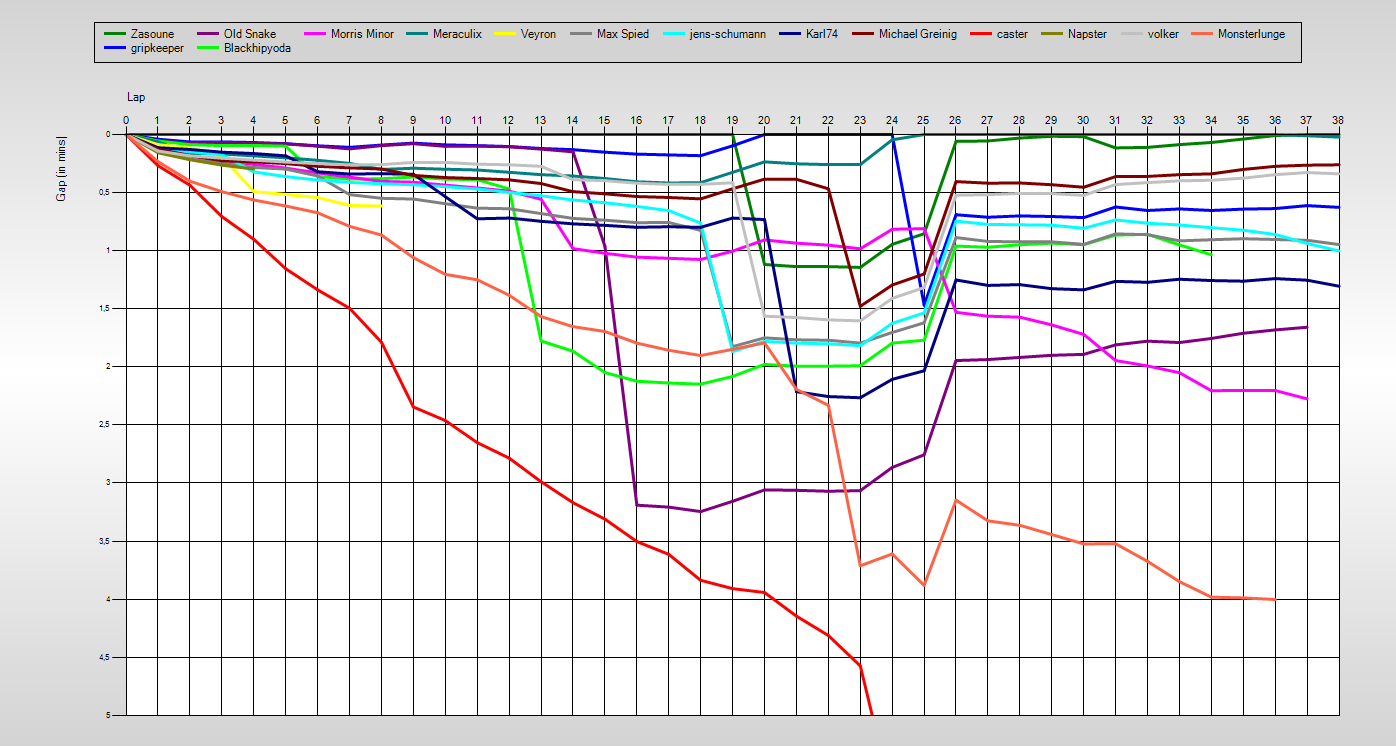Click lap number 36 on the Lap axis
Viewport: 1396px width, 746px height.
[x=1275, y=120]
